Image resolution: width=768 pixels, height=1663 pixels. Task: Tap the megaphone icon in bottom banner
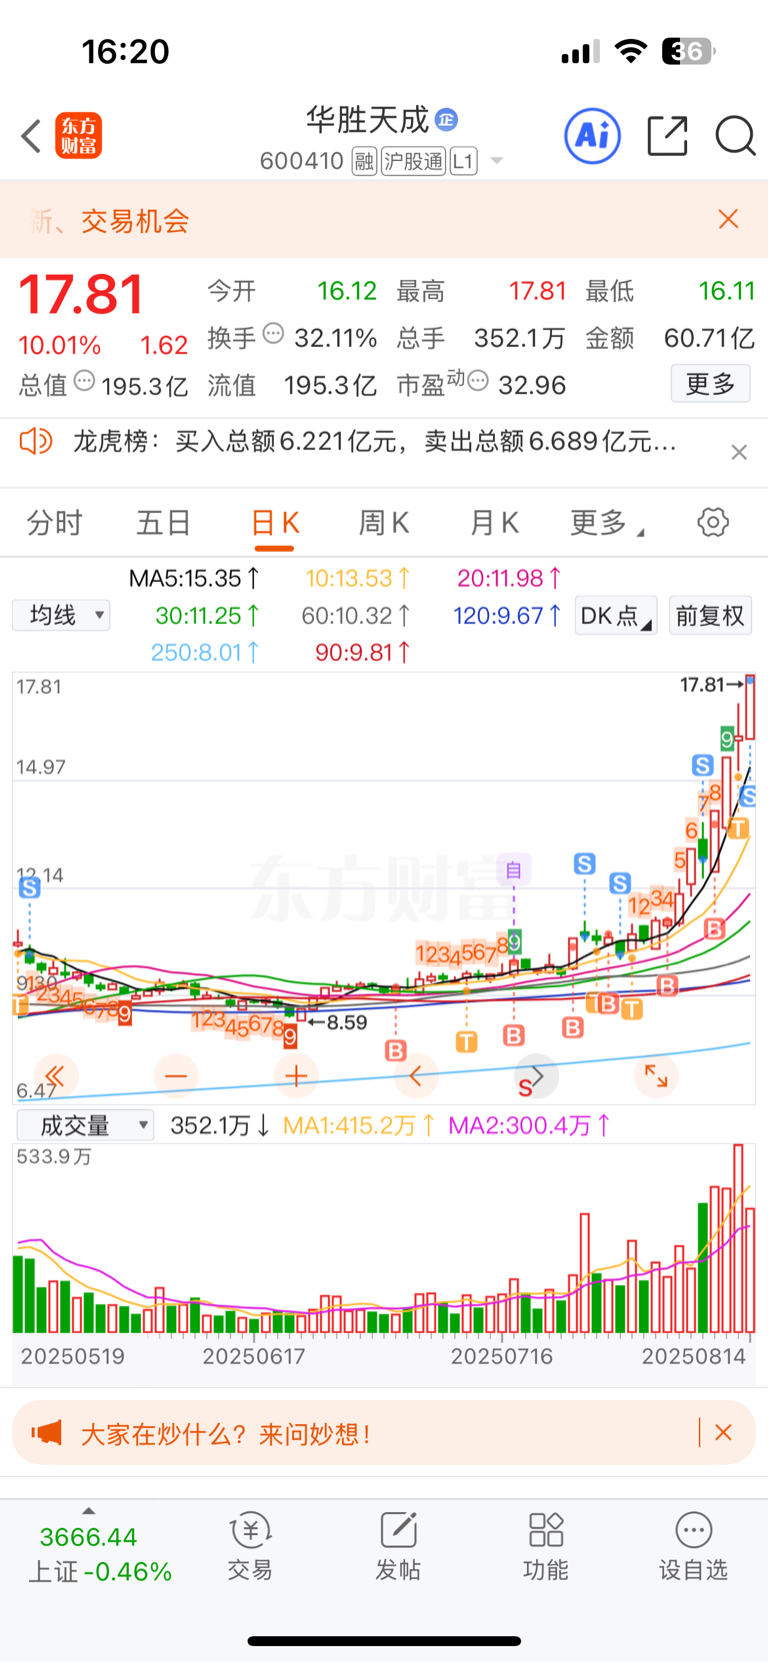(46, 1433)
